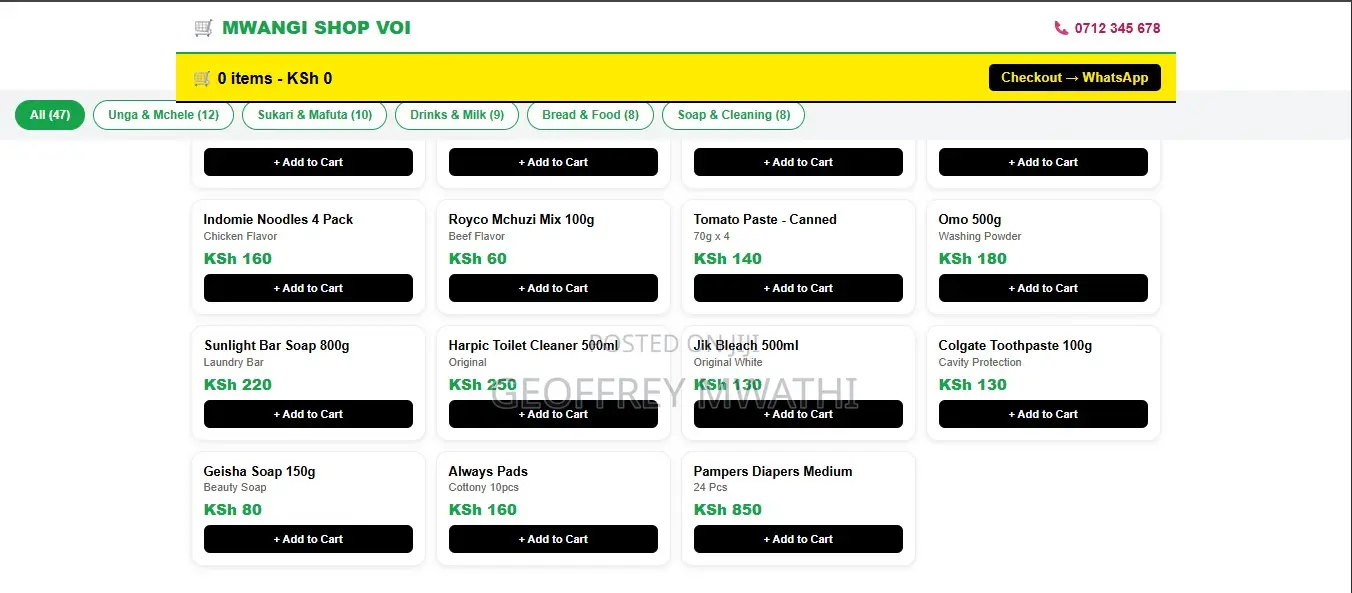Add Pampers Diapers Medium to cart
Image resolution: width=1352 pixels, height=593 pixels.
click(x=798, y=539)
